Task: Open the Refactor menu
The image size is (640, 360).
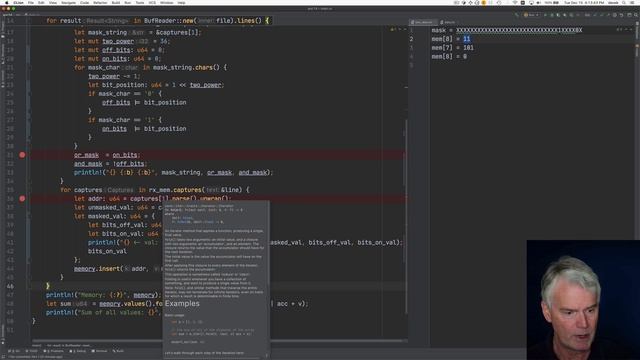Action: tap(100, 2)
